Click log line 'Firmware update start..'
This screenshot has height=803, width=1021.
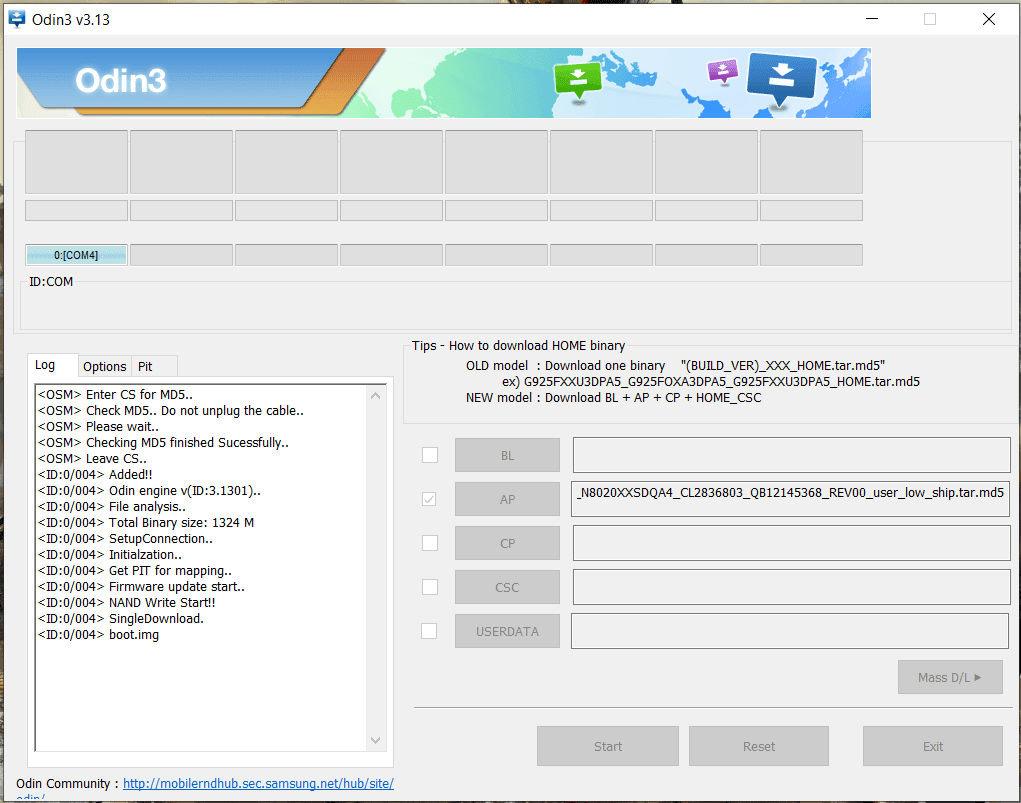coord(141,586)
